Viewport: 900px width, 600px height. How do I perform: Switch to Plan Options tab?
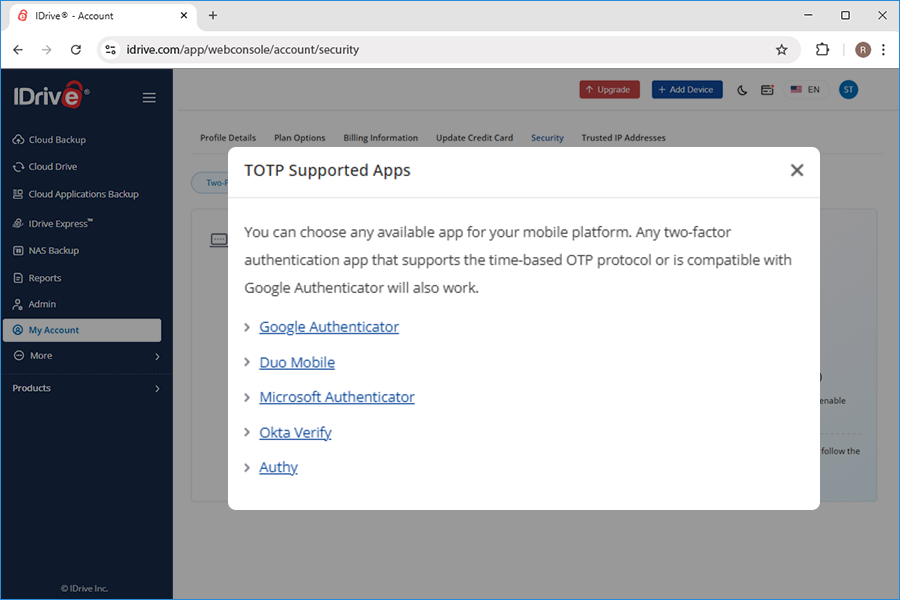click(300, 138)
